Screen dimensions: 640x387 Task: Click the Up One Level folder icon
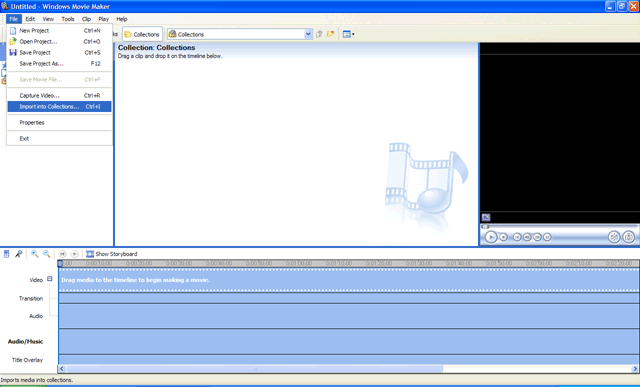(319, 34)
